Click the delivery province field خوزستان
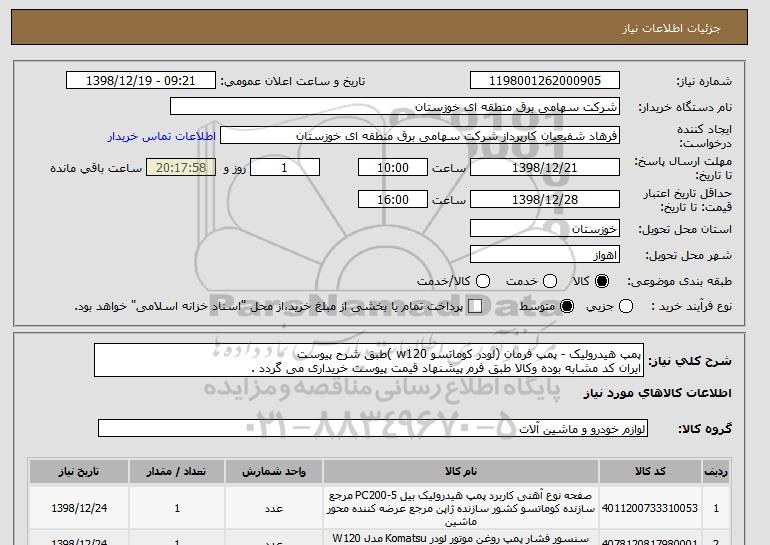Image resolution: width=770 pixels, height=545 pixels. (x=545, y=229)
